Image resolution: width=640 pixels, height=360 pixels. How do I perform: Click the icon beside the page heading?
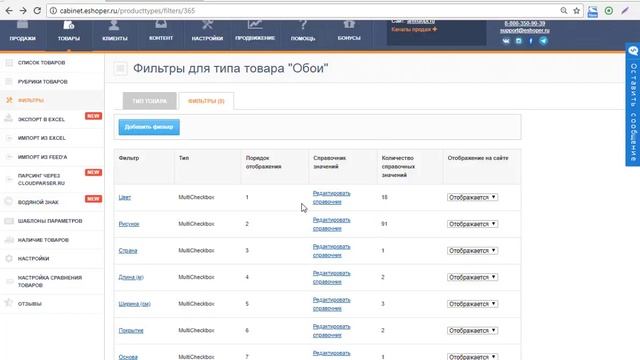pyautogui.click(x=120, y=68)
